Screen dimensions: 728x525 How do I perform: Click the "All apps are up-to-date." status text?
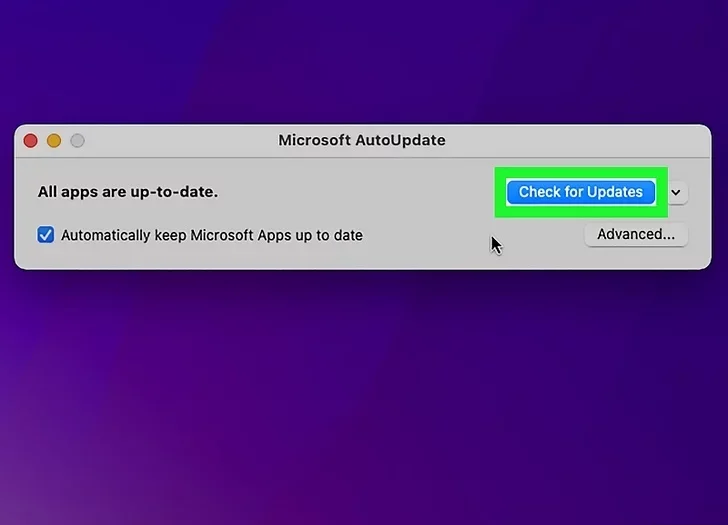pos(128,192)
